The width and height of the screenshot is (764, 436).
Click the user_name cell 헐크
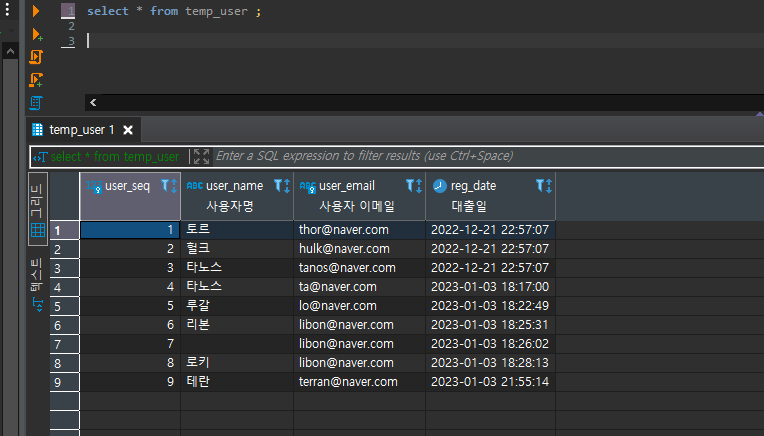(237, 248)
